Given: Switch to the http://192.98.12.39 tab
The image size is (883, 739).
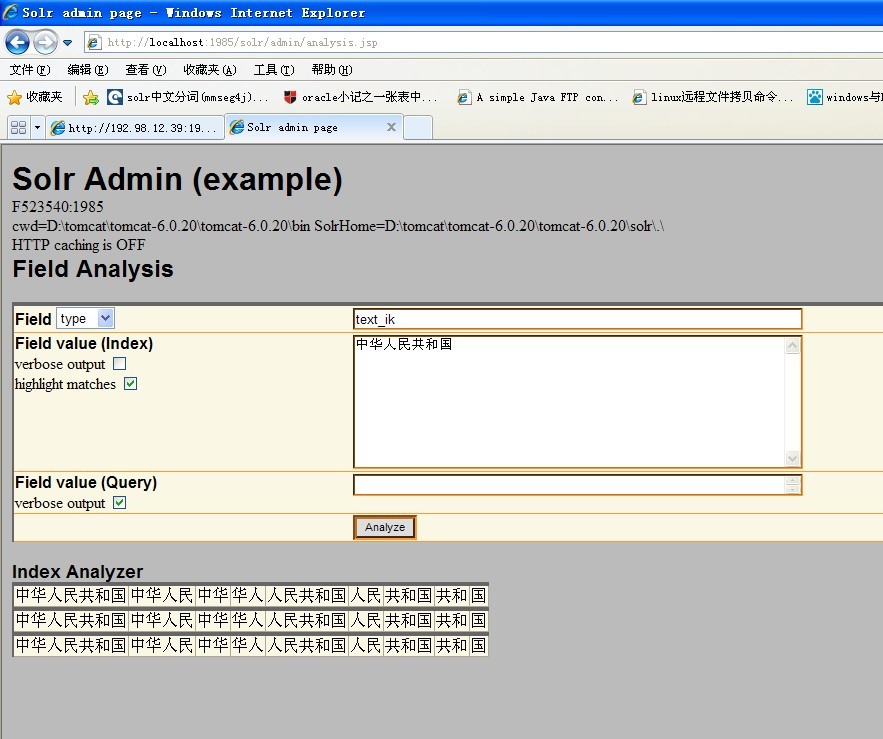Looking at the screenshot, I should point(134,128).
